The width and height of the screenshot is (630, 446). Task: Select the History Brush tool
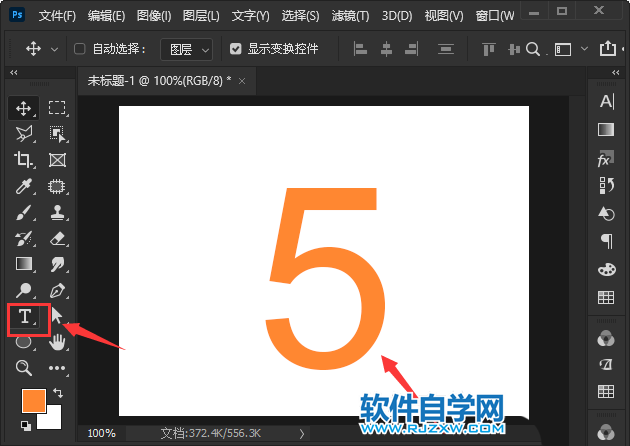(24, 239)
